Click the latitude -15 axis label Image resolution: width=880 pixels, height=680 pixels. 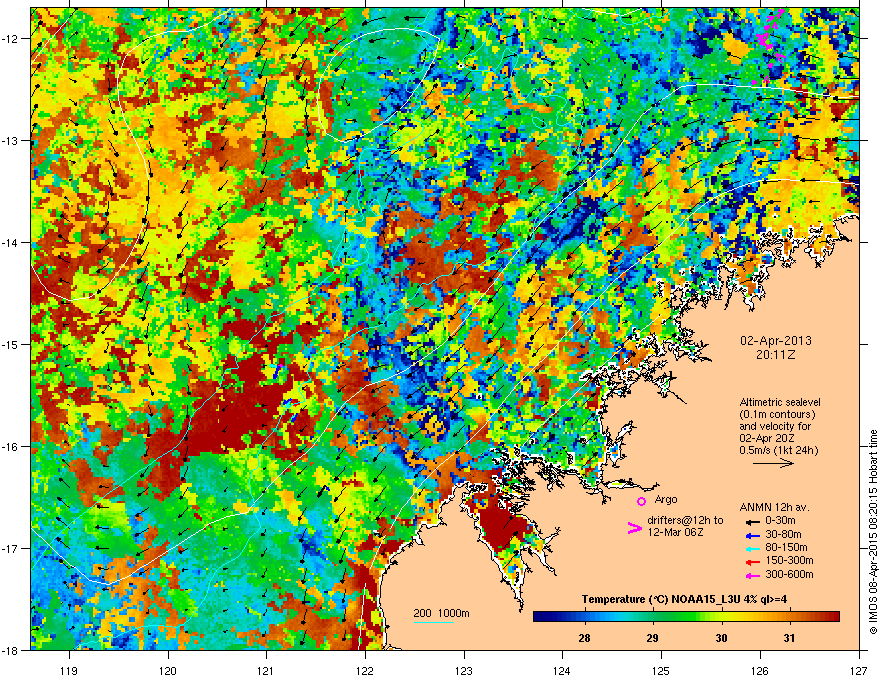coord(11,344)
